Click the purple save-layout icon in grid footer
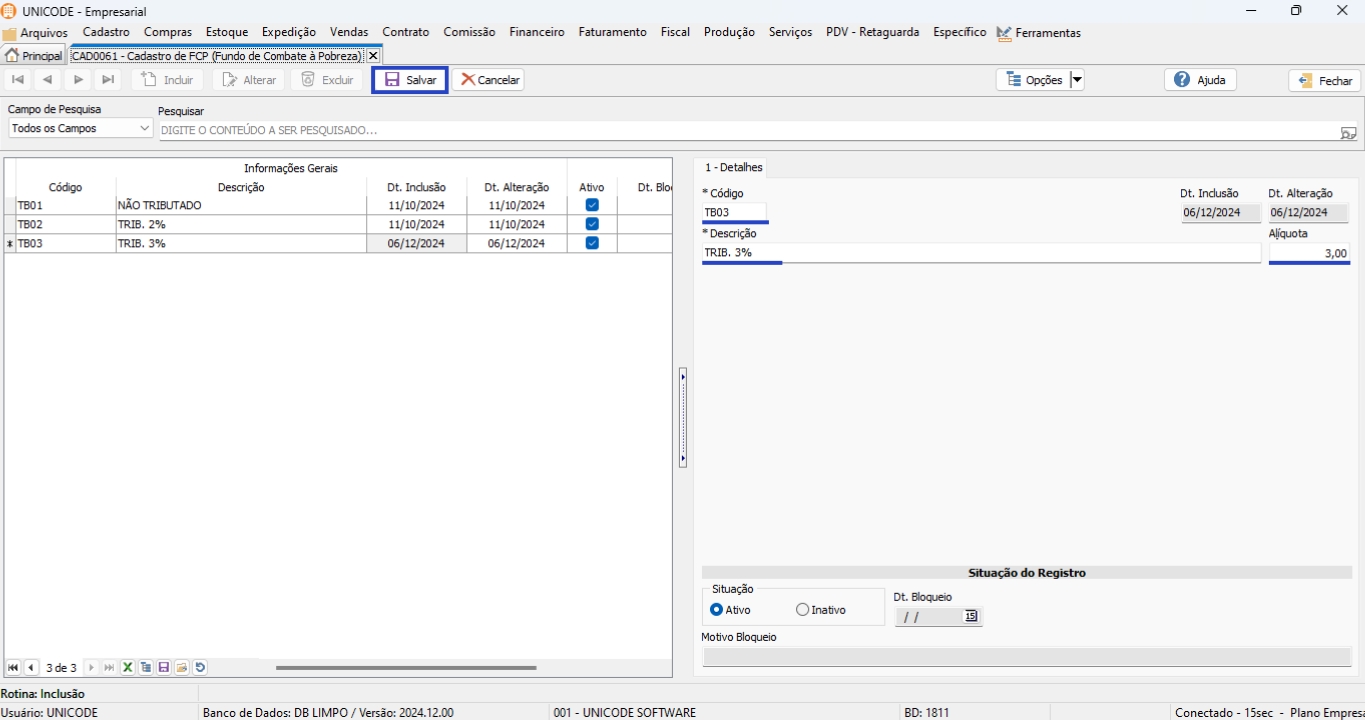Image resolution: width=1365 pixels, height=720 pixels. tap(164, 668)
